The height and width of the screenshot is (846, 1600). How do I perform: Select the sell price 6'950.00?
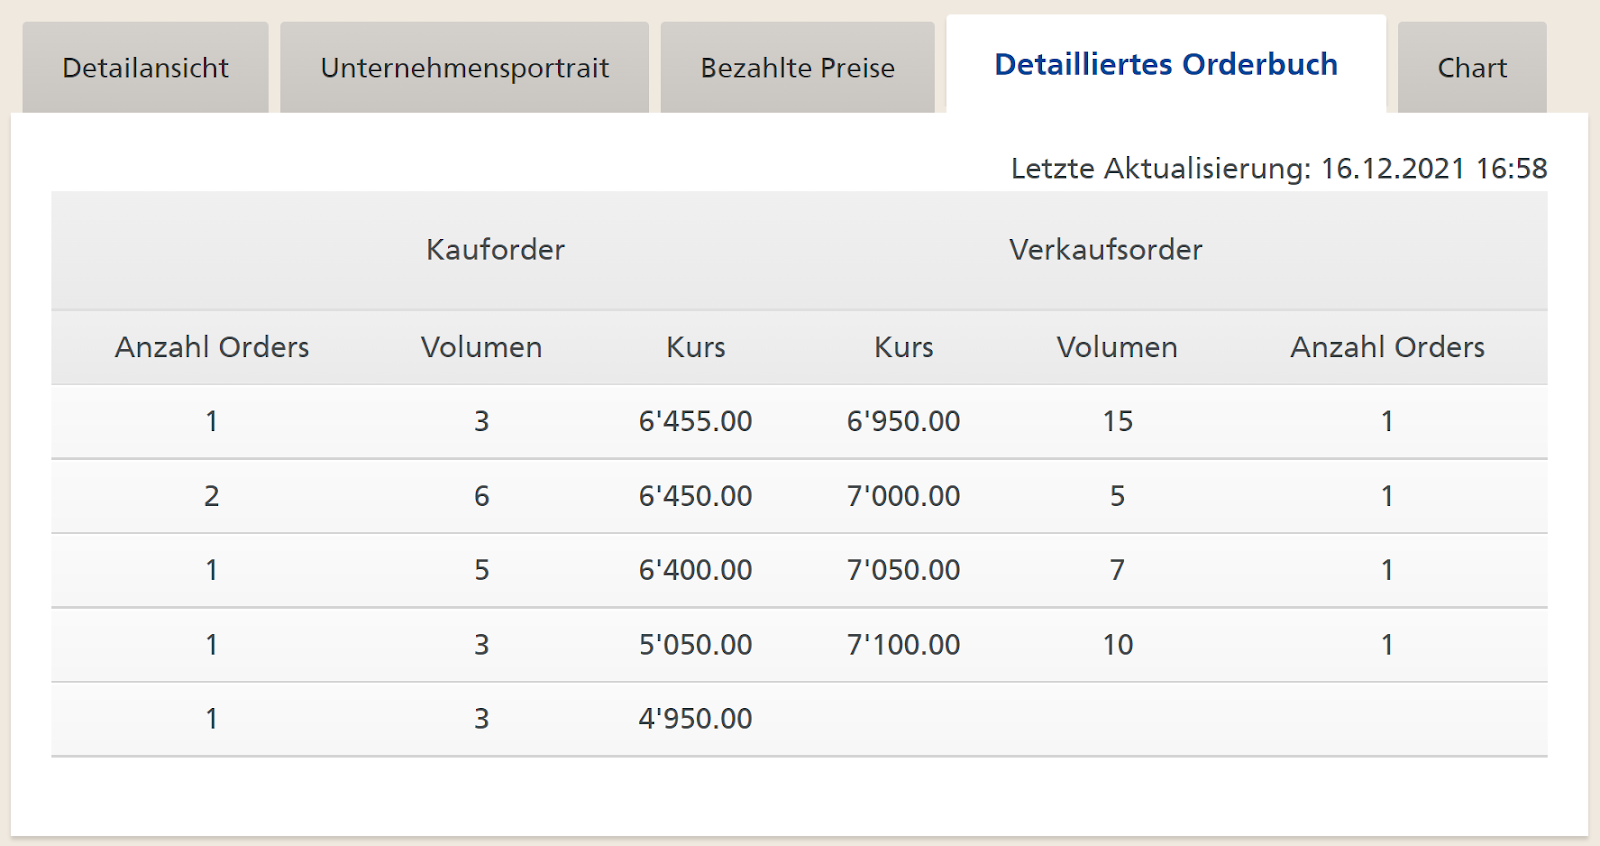pos(903,421)
